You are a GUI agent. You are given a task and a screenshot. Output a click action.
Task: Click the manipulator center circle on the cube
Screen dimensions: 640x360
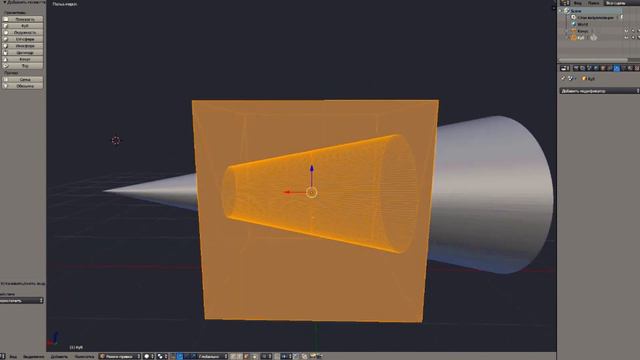(312, 192)
